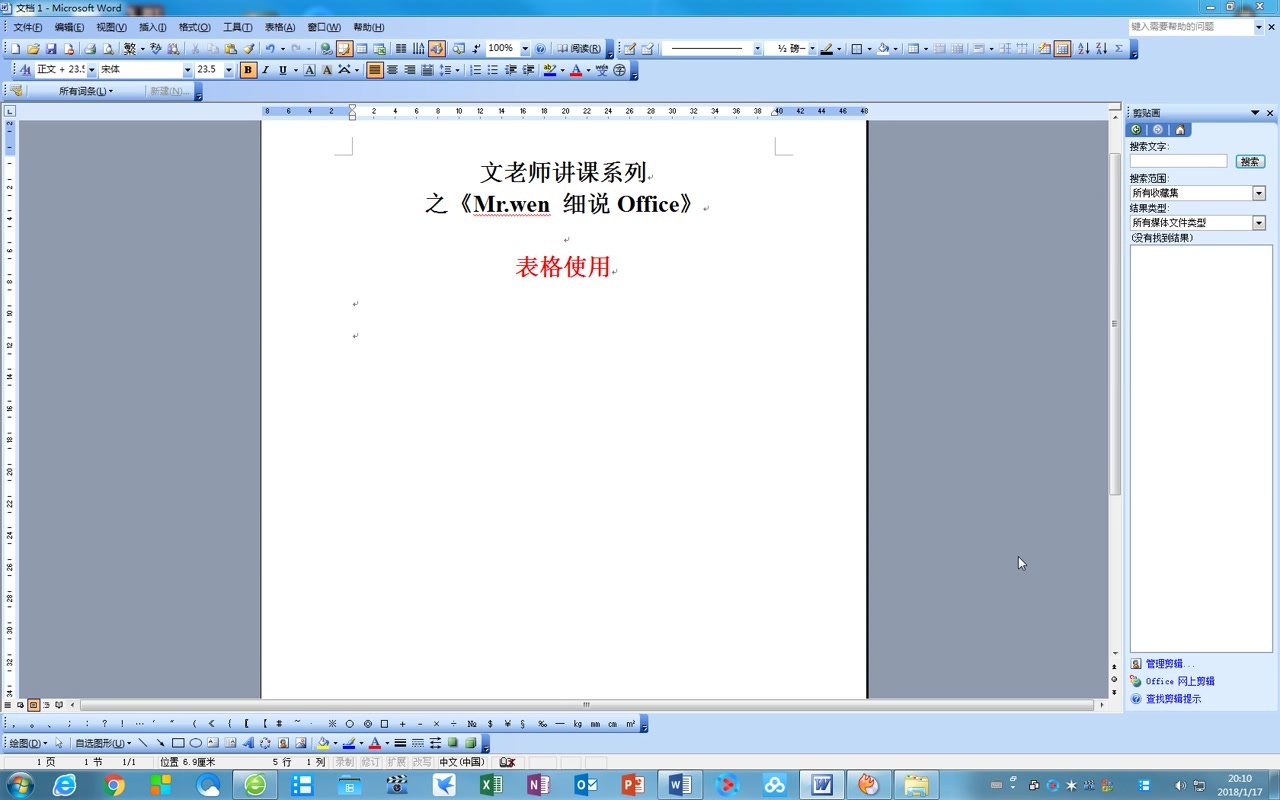Click the Insert Table icon

362,48
